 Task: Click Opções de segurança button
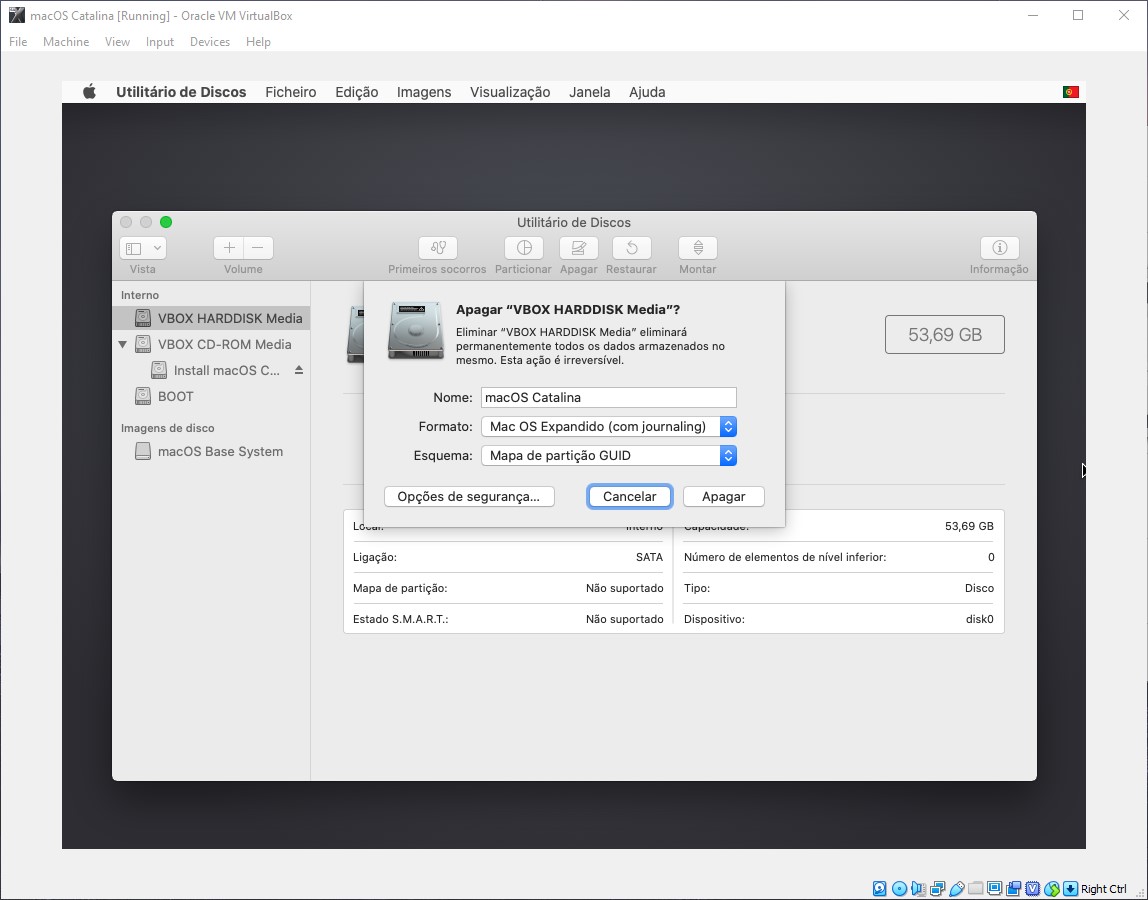[469, 497]
